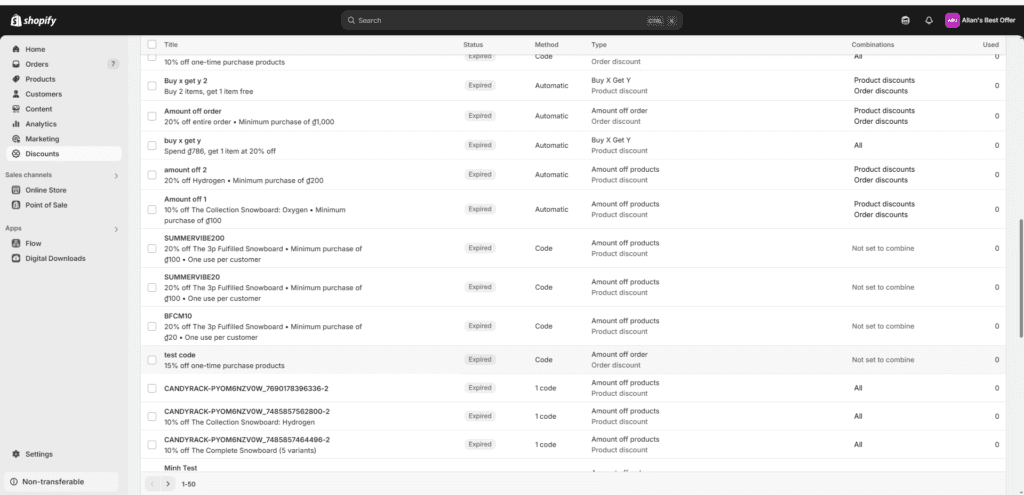Open the Allan's Best Offer account avatar
This screenshot has height=495, width=1024.
(952, 20)
